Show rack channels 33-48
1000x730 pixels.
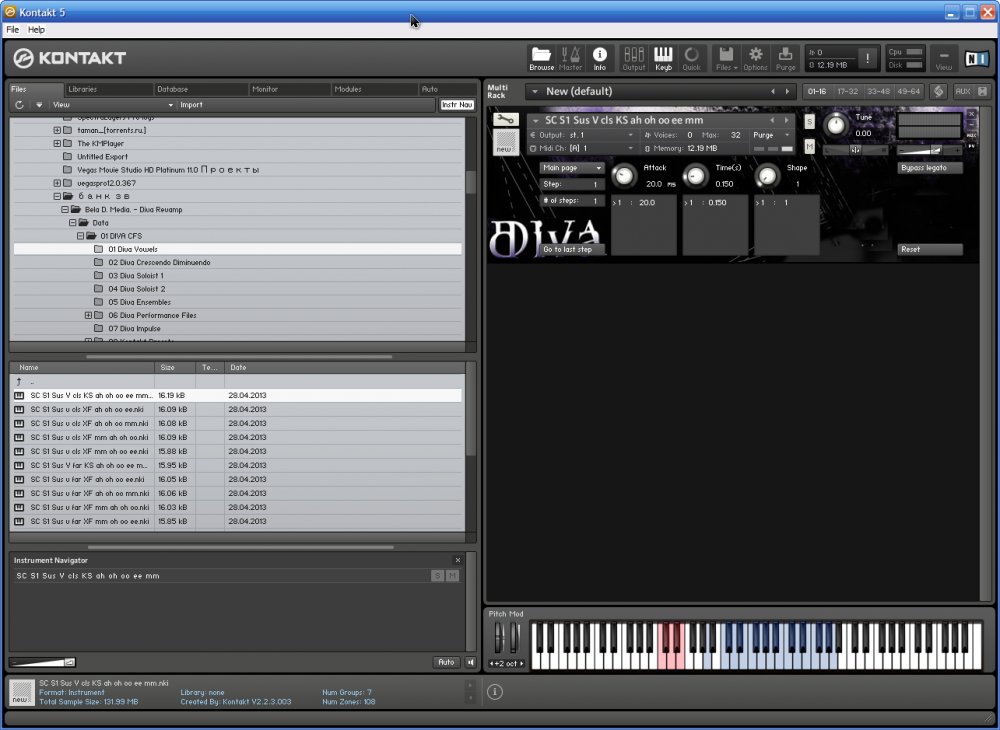878,91
